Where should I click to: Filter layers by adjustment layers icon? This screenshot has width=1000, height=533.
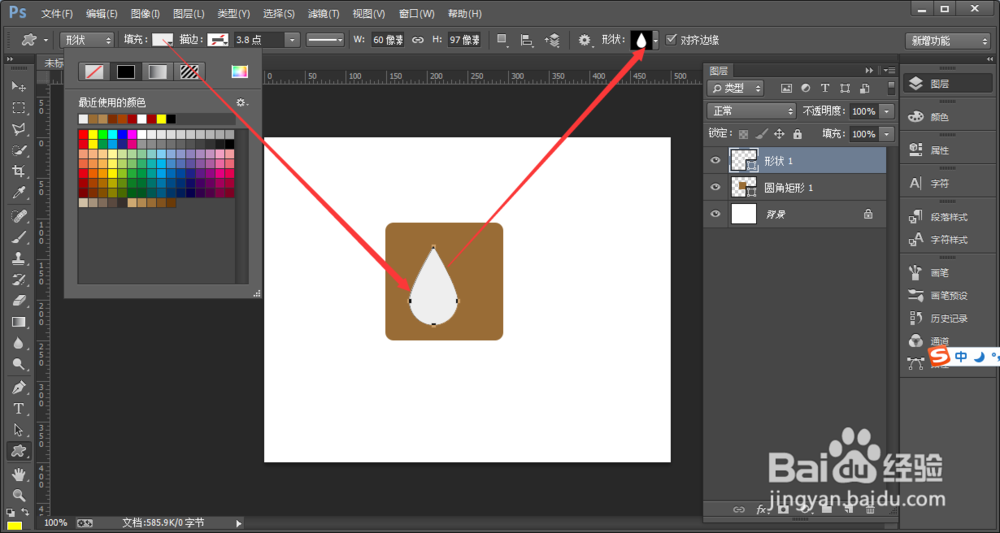[x=805, y=88]
